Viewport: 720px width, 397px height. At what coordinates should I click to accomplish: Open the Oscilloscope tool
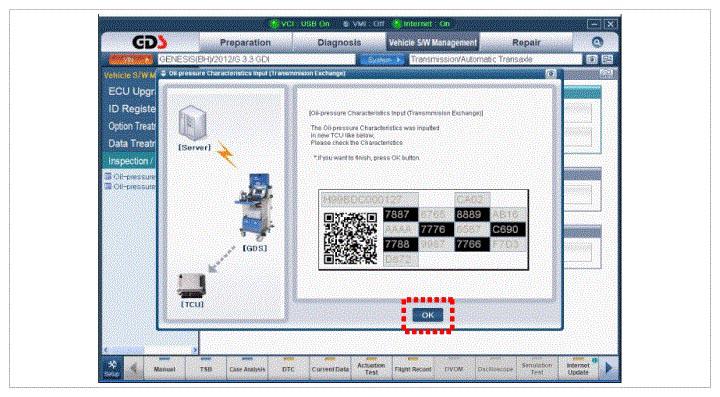(495, 368)
